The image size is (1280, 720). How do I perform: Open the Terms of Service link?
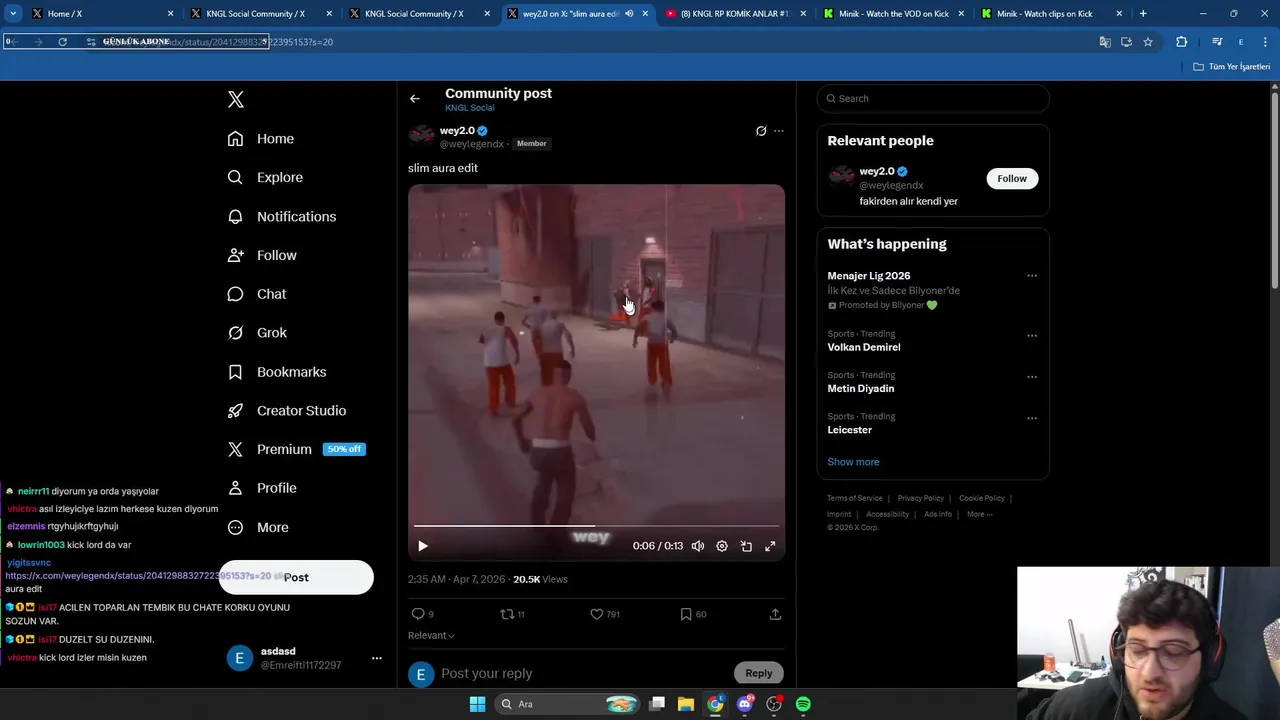pyautogui.click(x=855, y=498)
